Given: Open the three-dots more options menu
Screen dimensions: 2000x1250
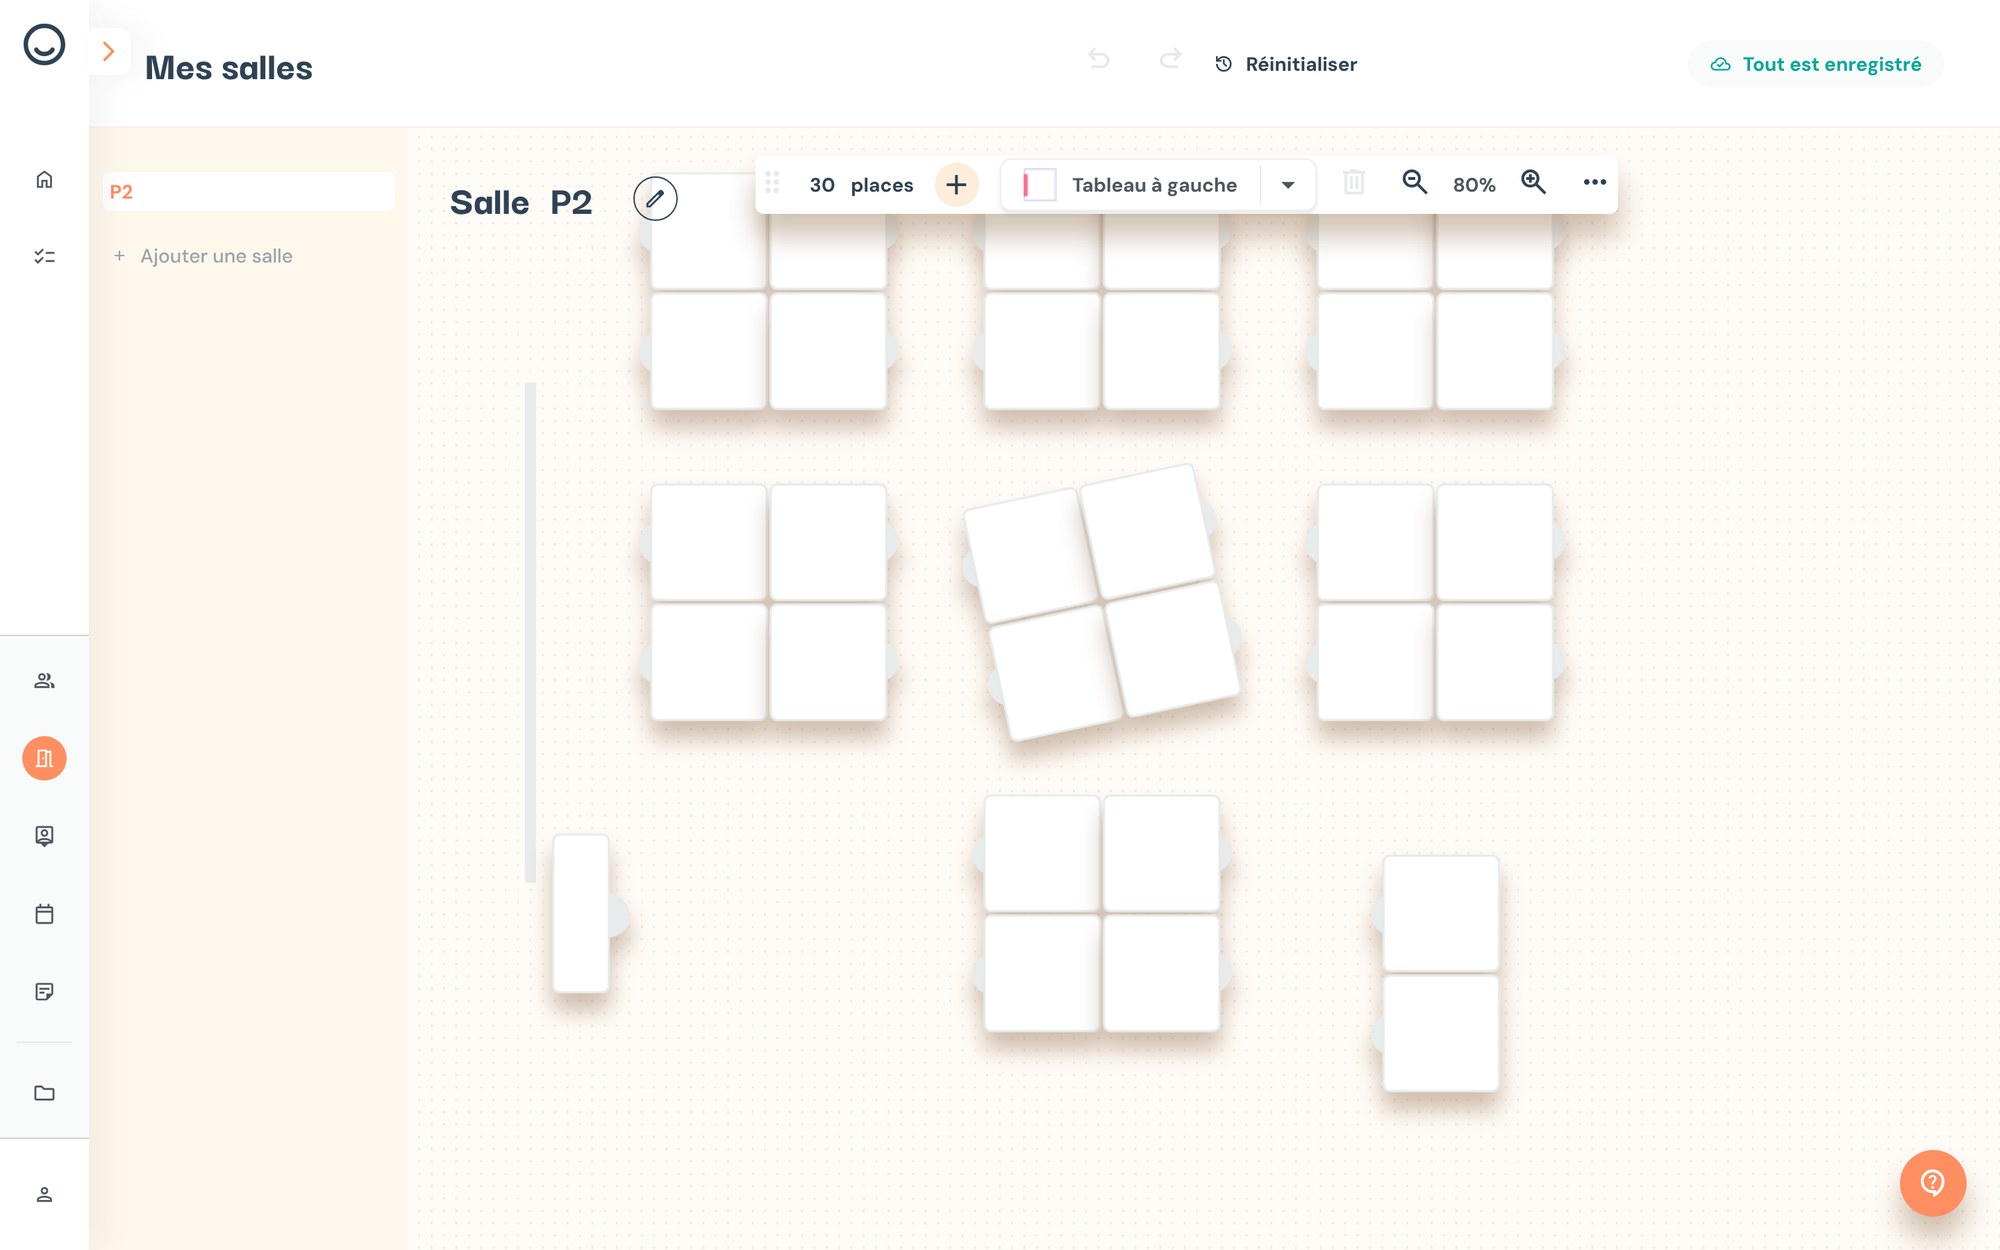Looking at the screenshot, I should coord(1595,182).
